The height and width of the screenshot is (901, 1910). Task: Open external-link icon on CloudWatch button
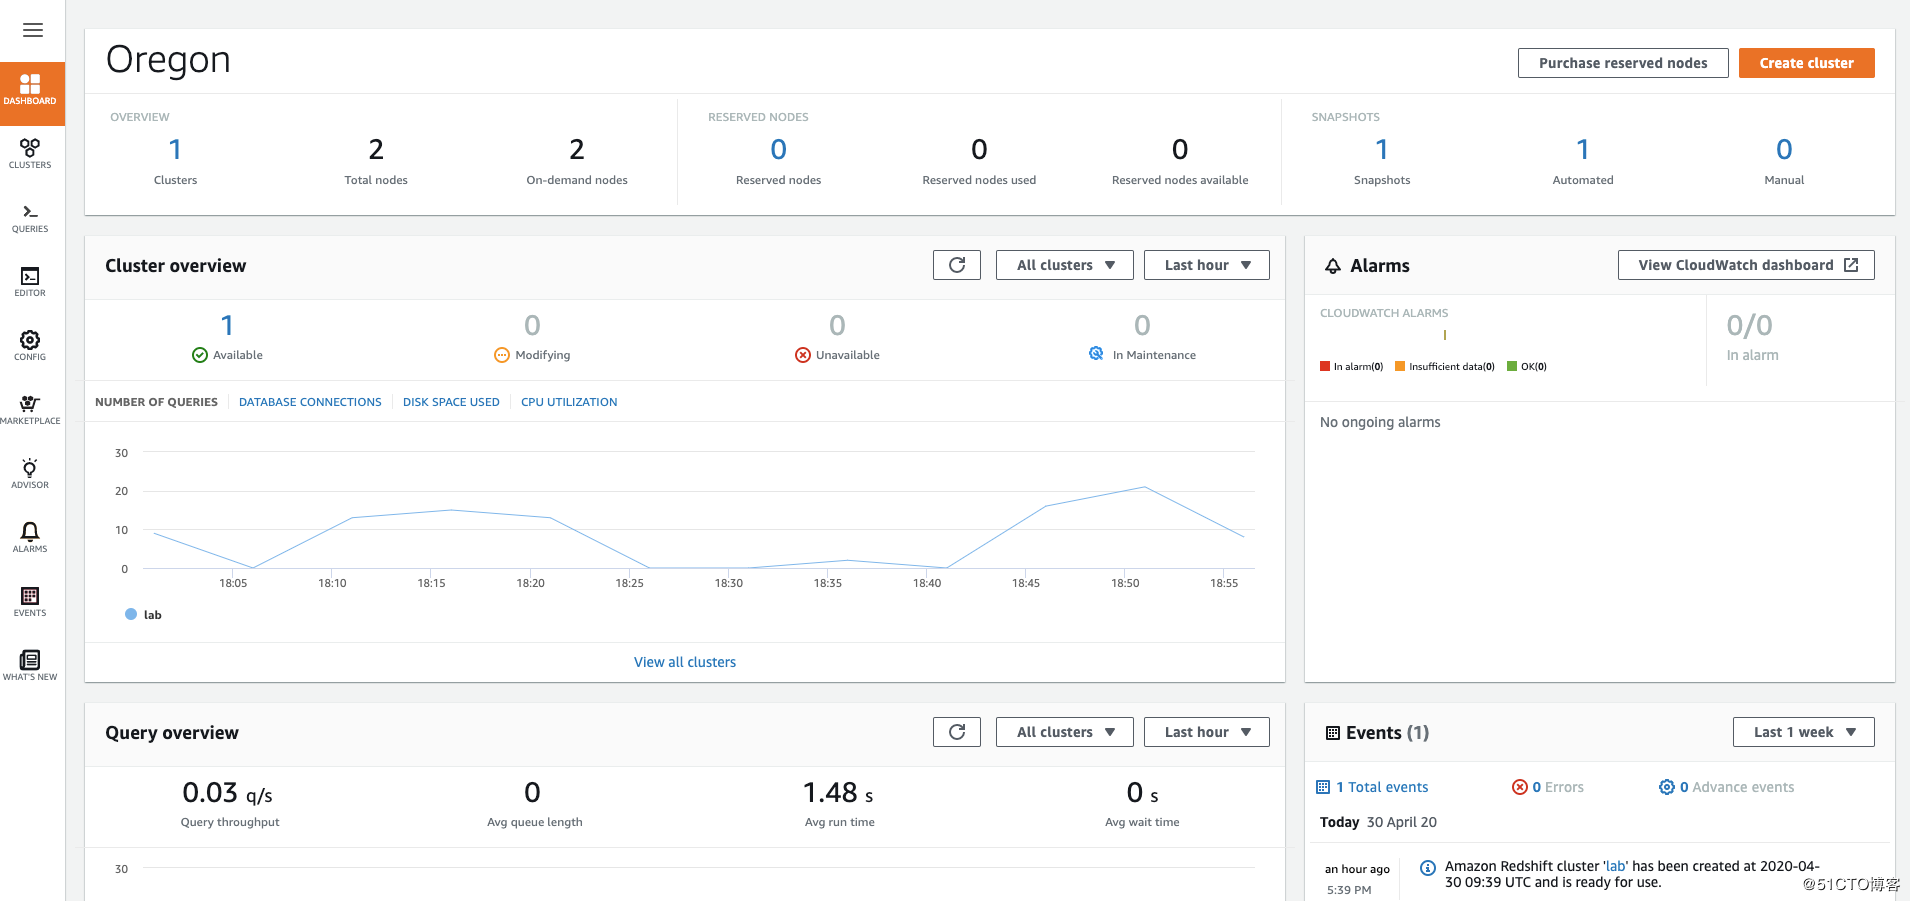(x=1851, y=265)
